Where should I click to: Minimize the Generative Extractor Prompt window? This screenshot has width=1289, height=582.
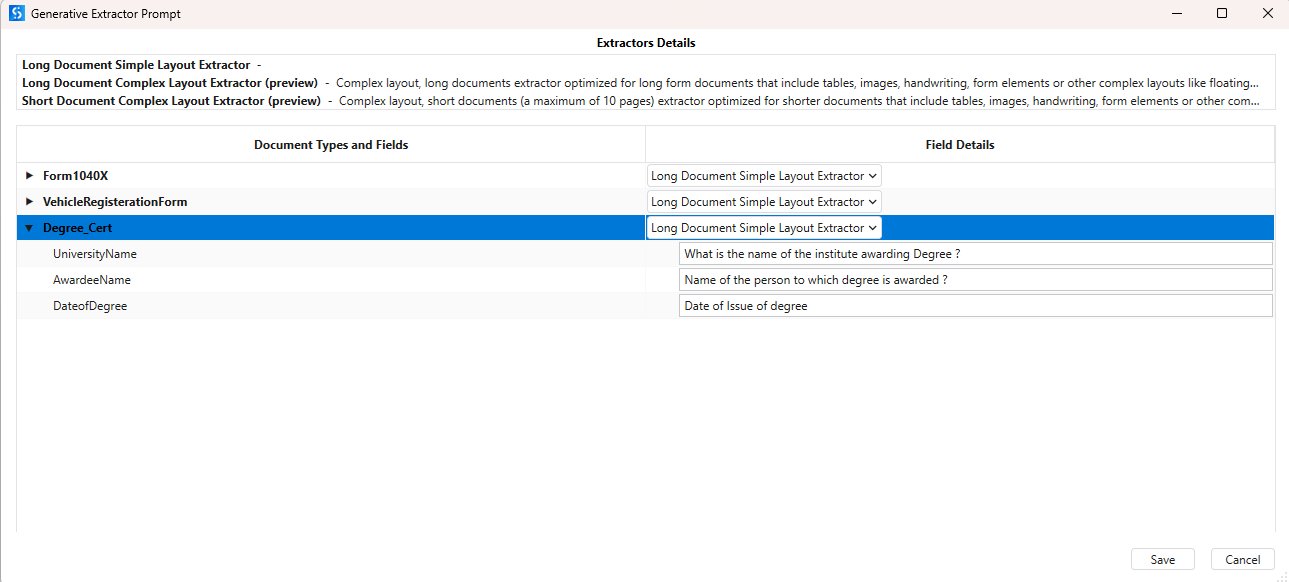click(x=1175, y=14)
